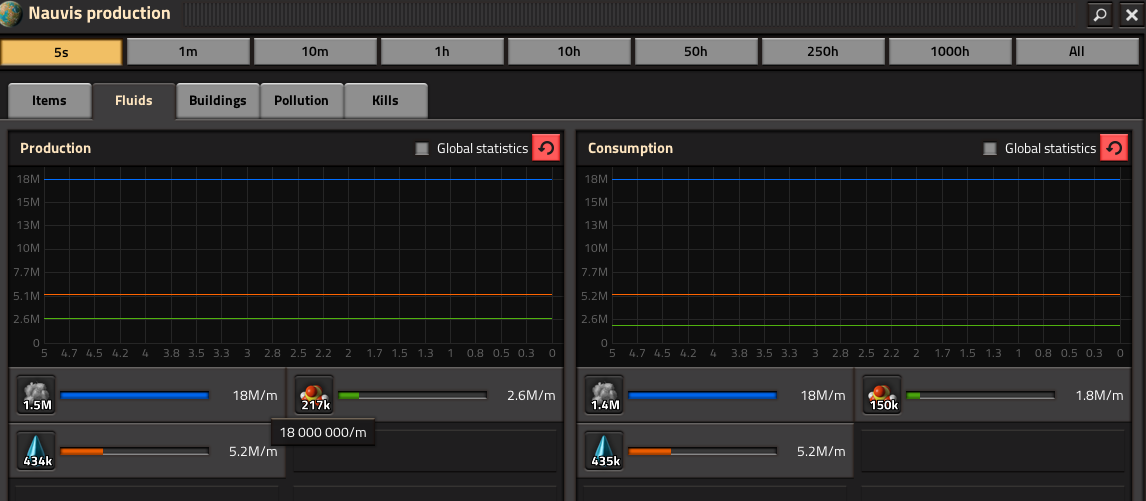Screen dimensions: 1146x501
Task: Set time range to 1m
Action: pyautogui.click(x=189, y=52)
